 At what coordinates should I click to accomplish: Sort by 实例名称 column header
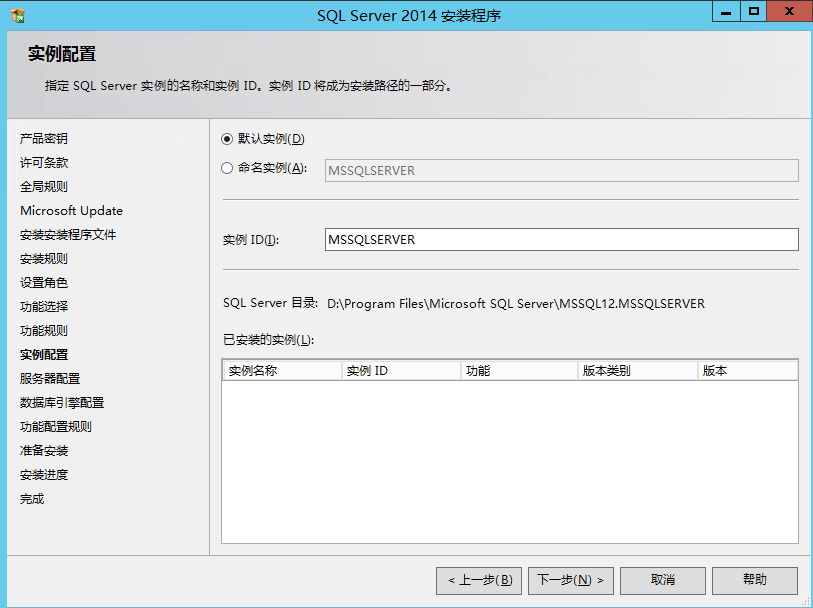(282, 371)
